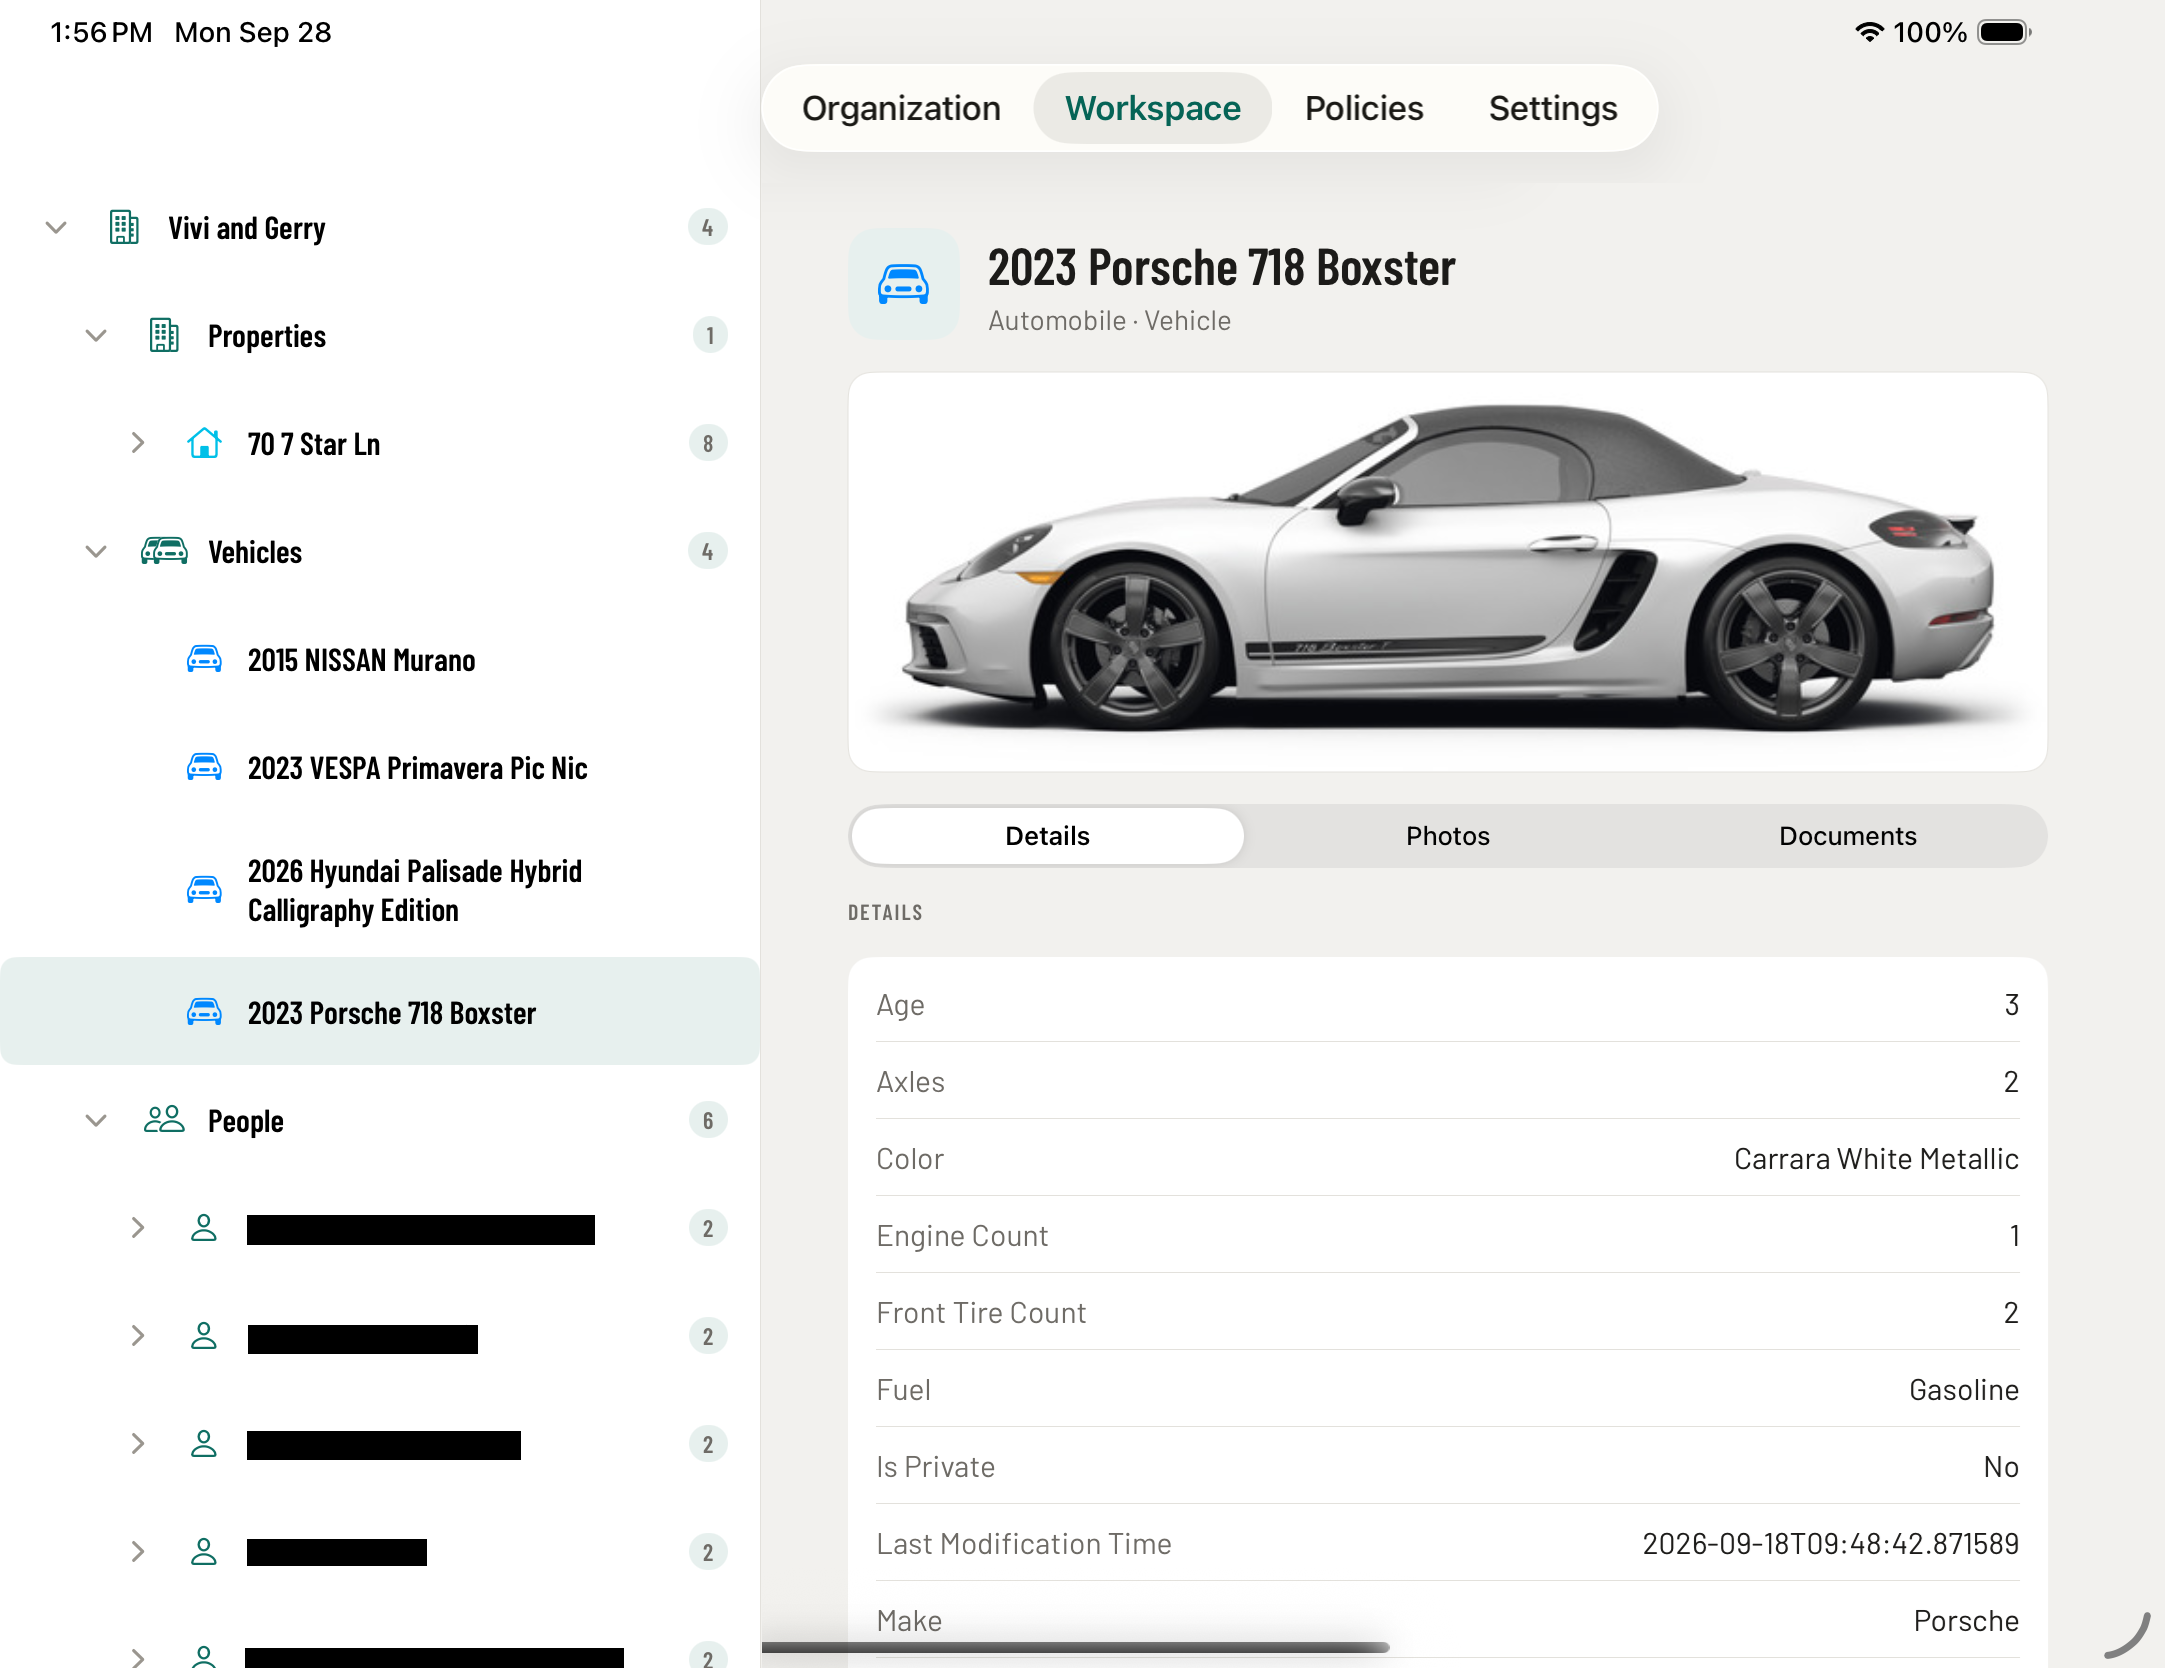This screenshot has width=2165, height=1668.
Task: Select 2023 Porsche 718 Boxster in sidebar
Action: point(380,1012)
